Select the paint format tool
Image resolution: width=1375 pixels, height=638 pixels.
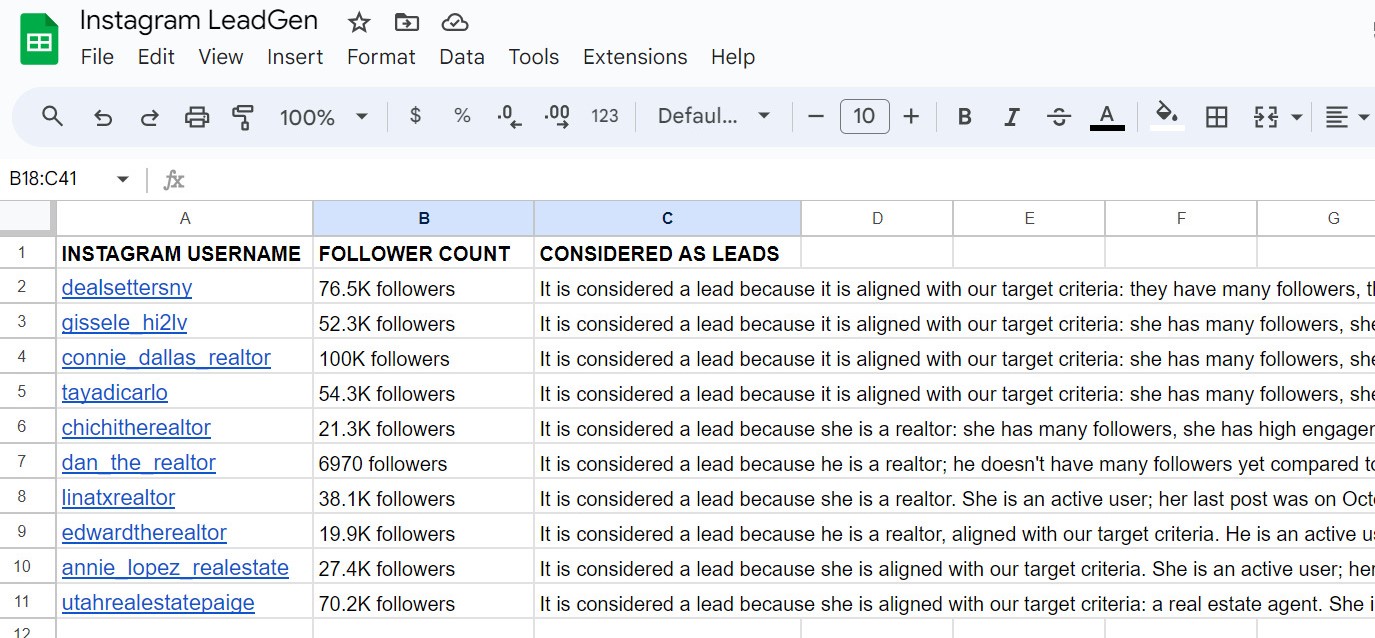pos(242,117)
